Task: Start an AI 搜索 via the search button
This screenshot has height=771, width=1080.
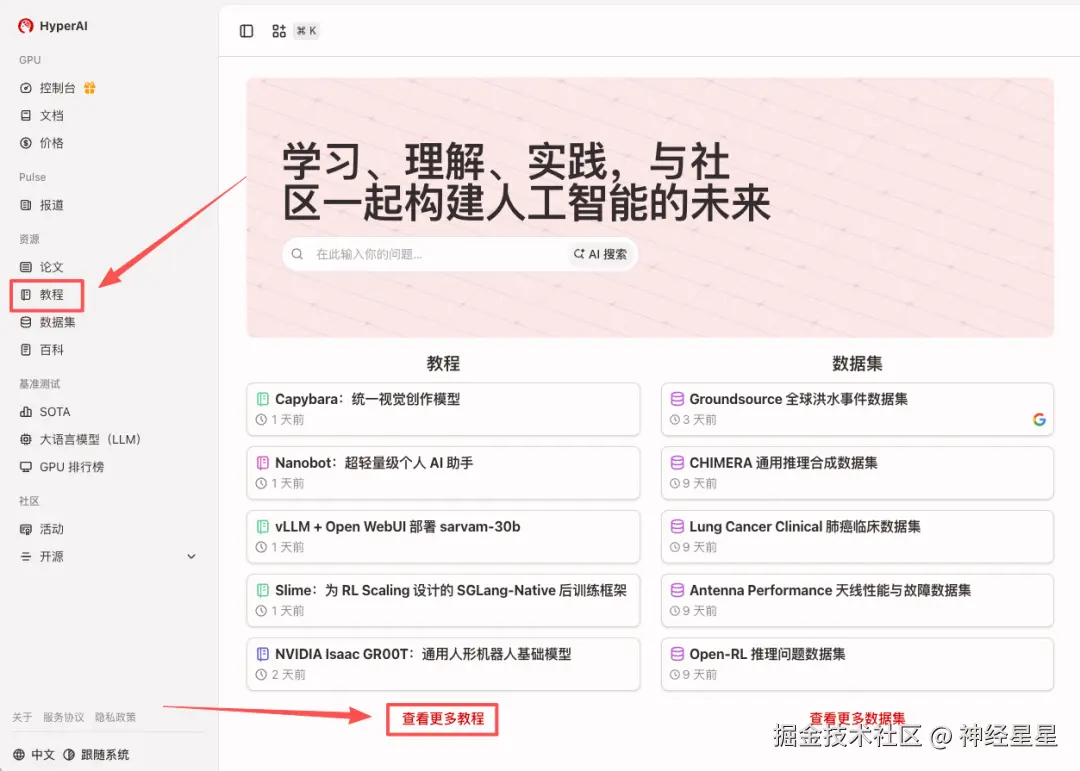Action: [x=600, y=254]
